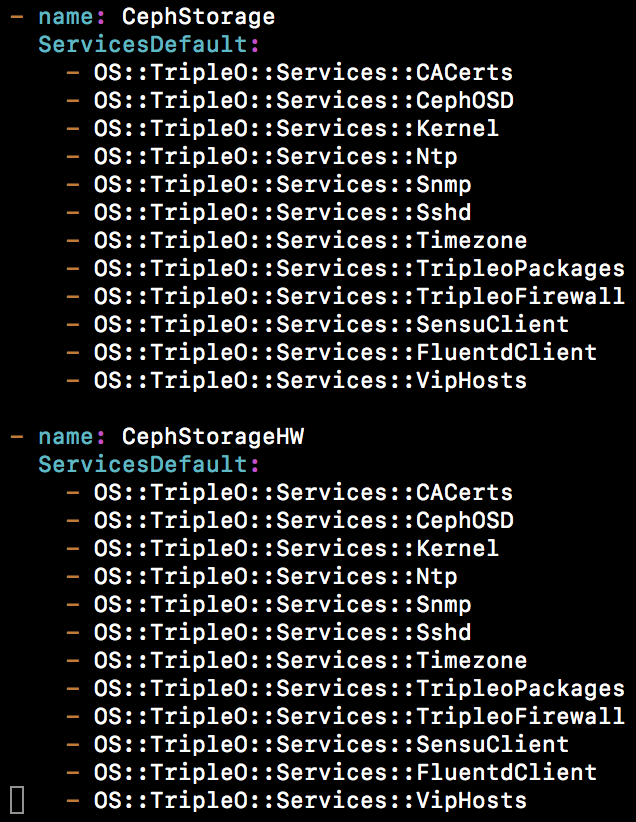Select TripleoPackages line in CephStorage block
The height and width of the screenshot is (822, 636).
[359, 269]
